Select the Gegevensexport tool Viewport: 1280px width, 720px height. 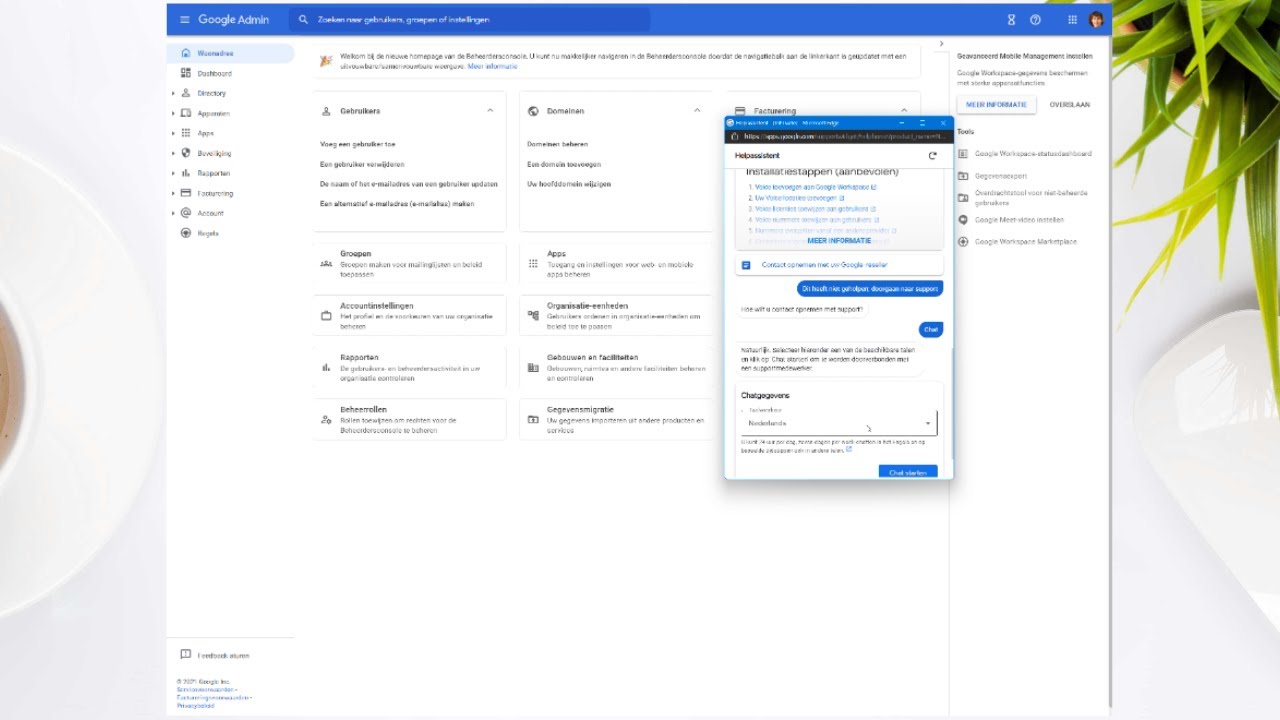point(1000,175)
